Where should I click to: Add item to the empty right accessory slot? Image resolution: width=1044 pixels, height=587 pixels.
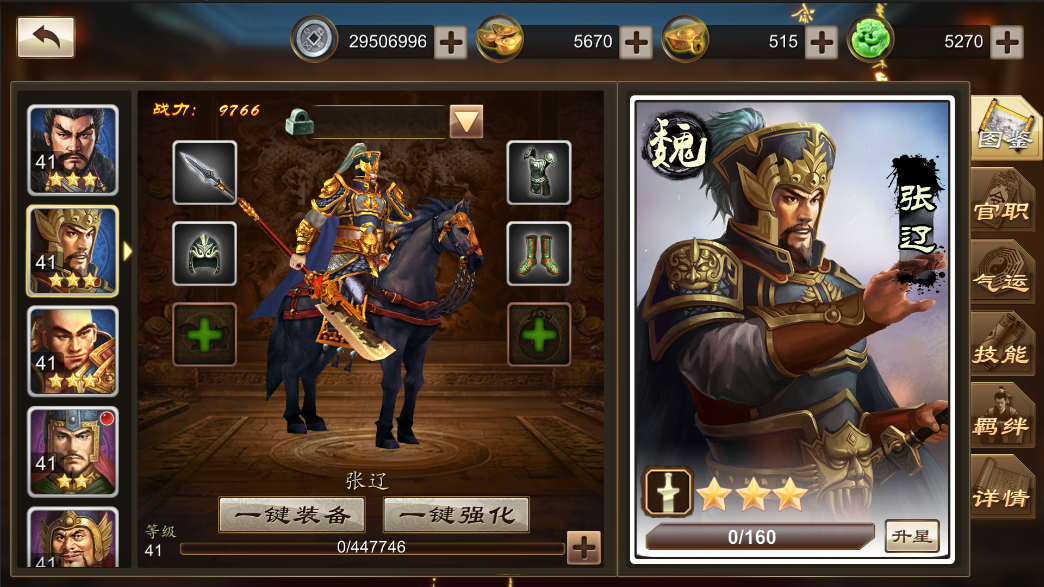(x=539, y=335)
